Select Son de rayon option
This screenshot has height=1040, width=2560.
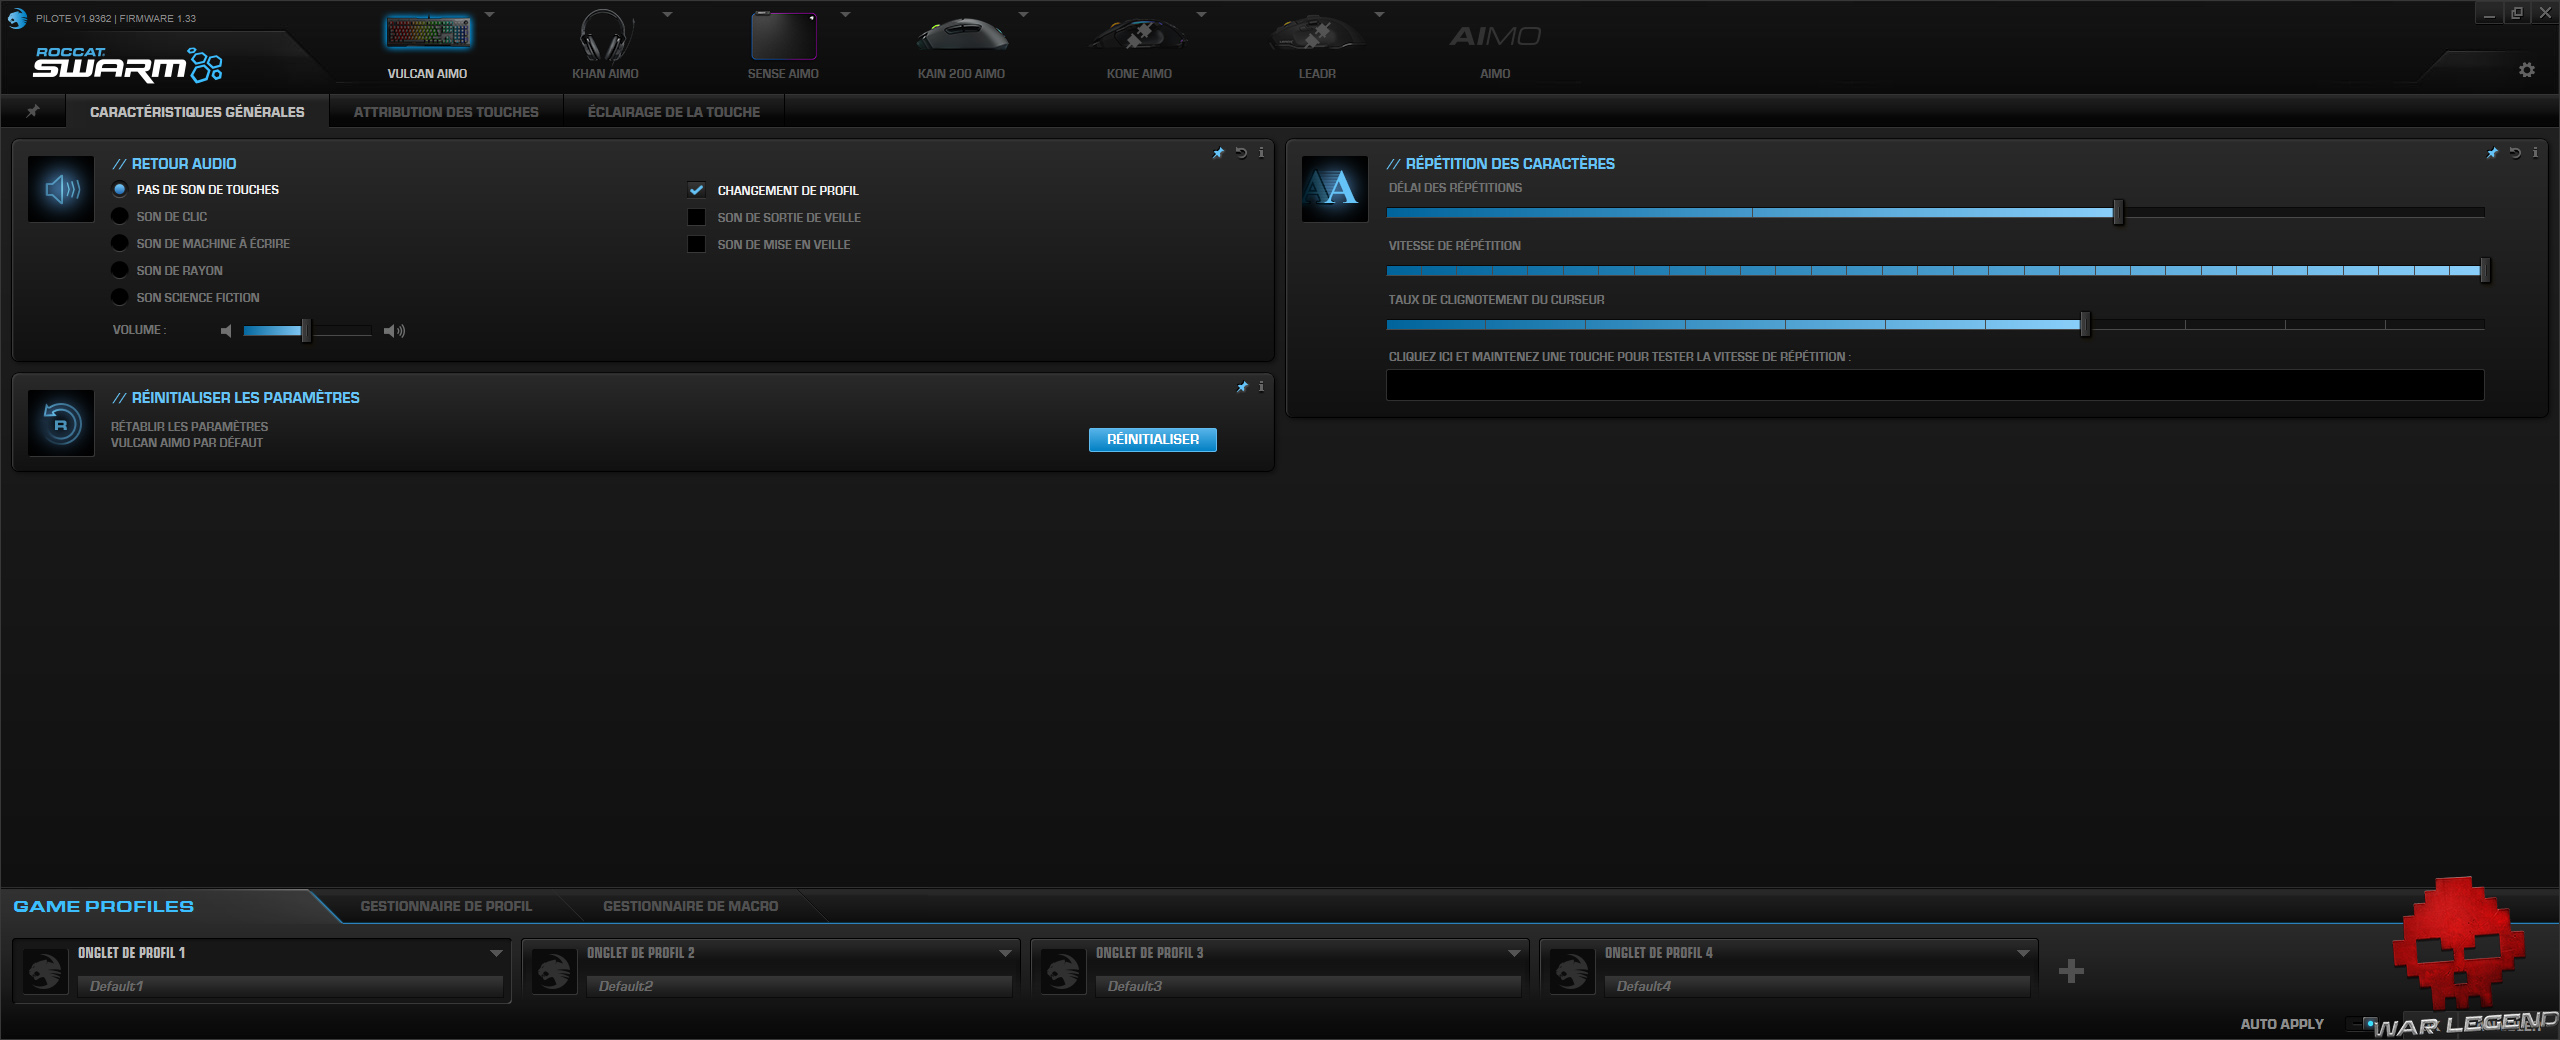click(x=120, y=270)
